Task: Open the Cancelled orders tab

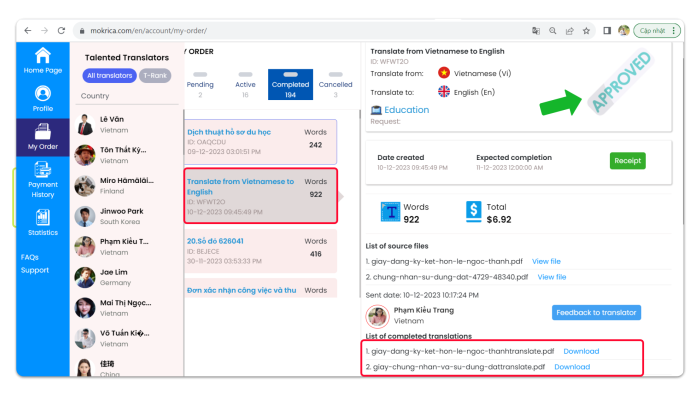Action: pyautogui.click(x=335, y=86)
